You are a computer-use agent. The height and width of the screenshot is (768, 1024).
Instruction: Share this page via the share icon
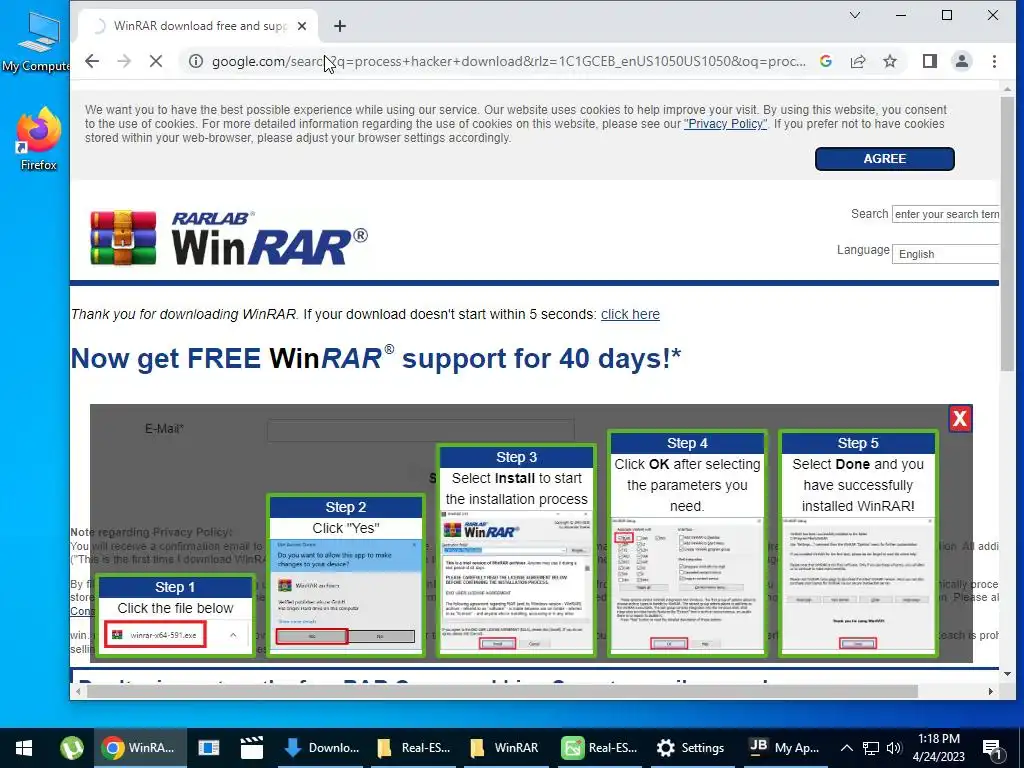[857, 61]
